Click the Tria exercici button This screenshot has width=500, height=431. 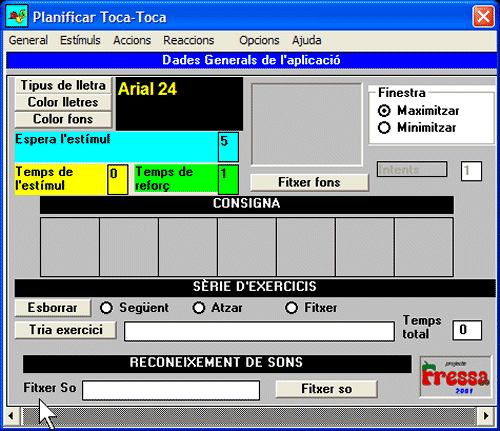[66, 330]
